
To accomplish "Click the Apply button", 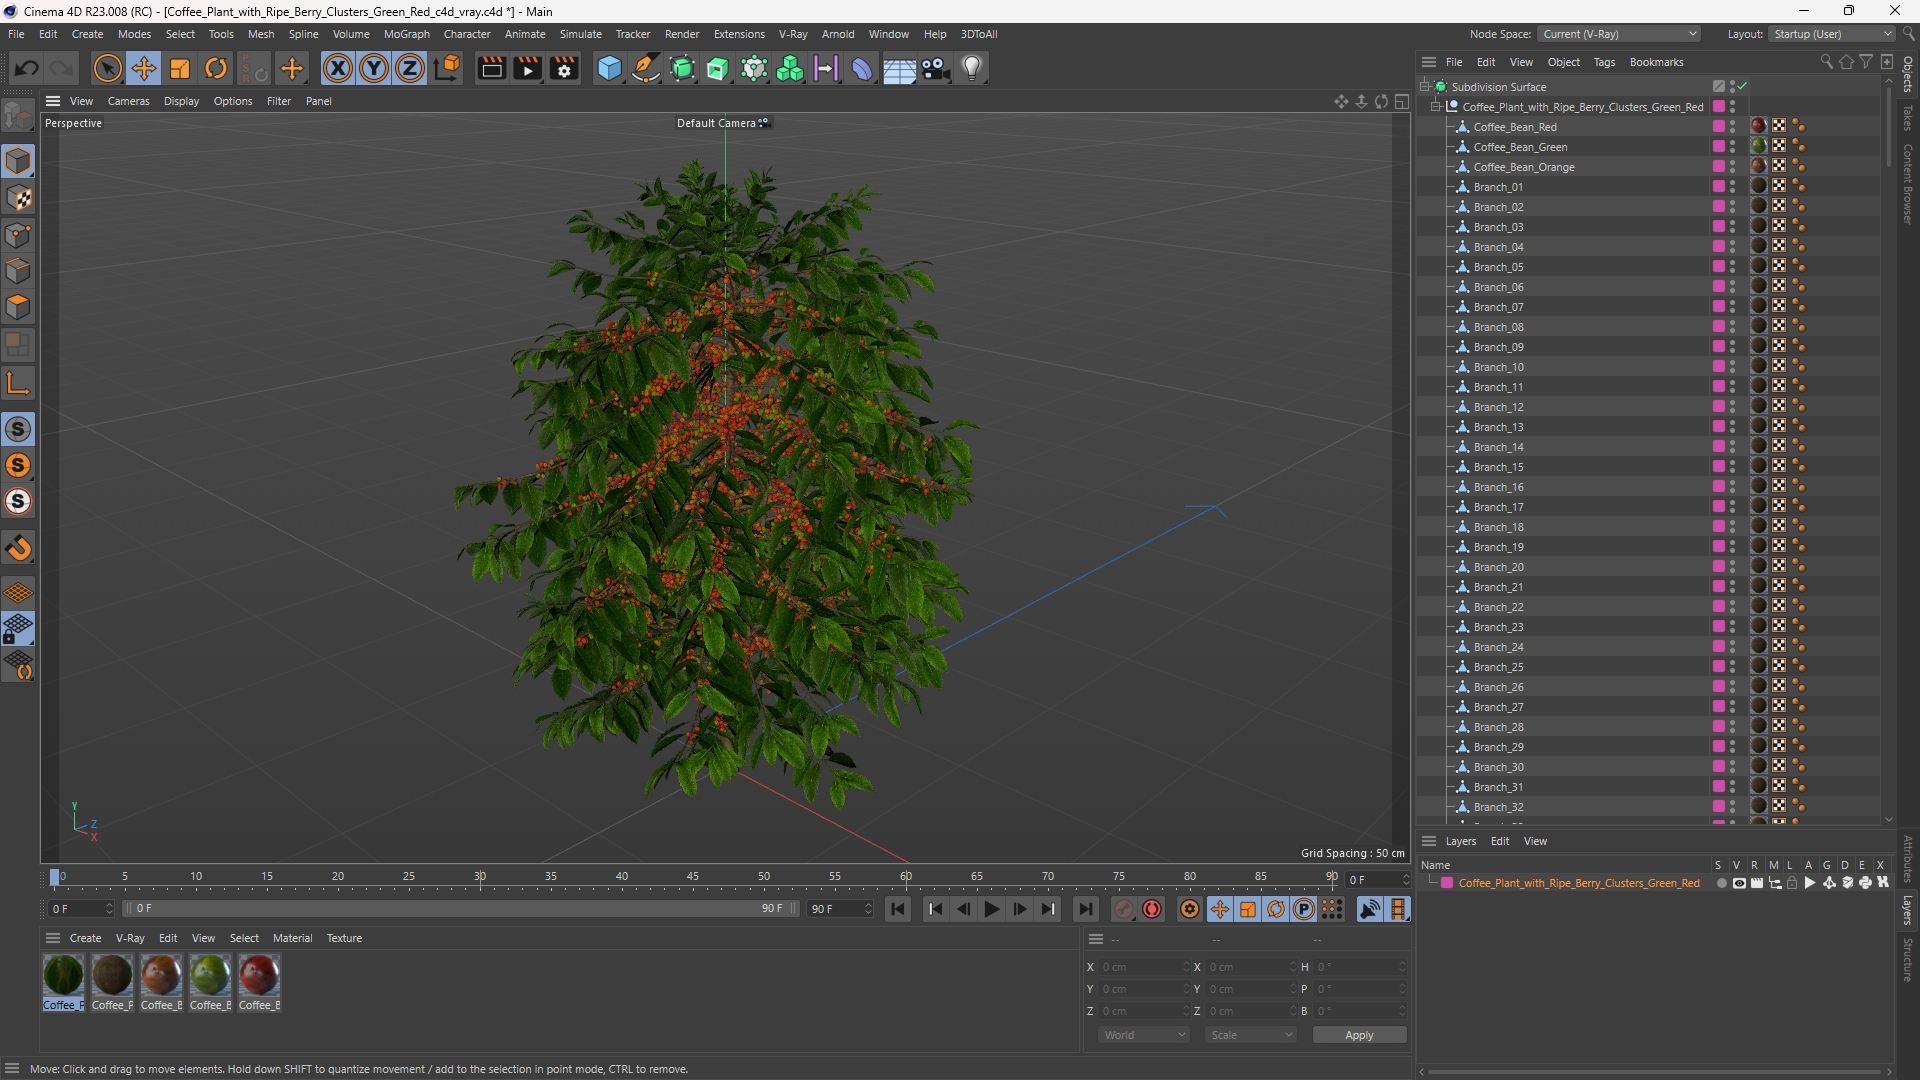I will (1359, 1035).
